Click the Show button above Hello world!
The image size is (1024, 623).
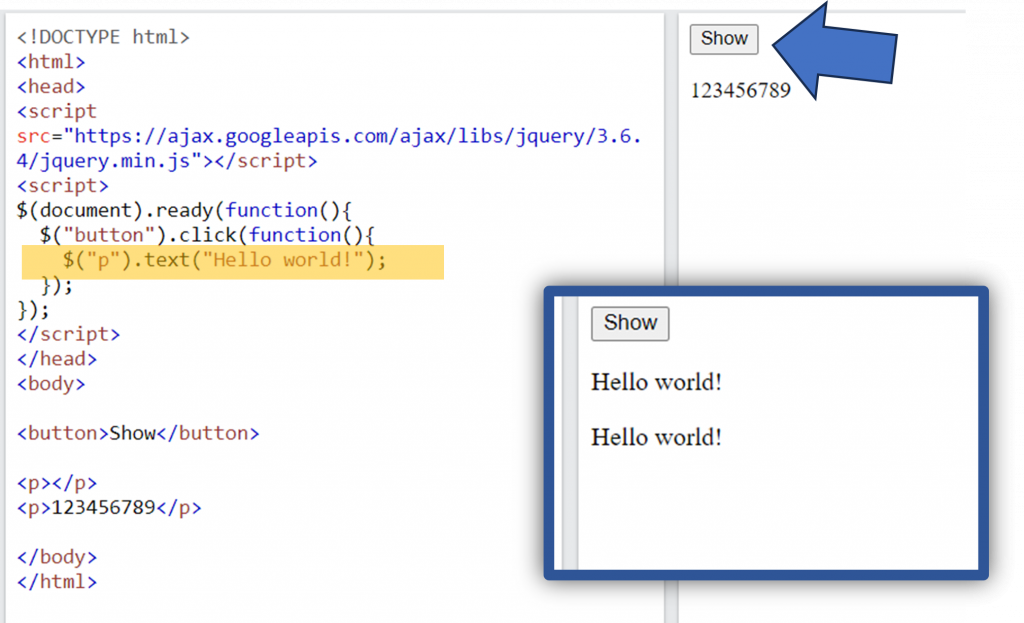click(x=630, y=323)
